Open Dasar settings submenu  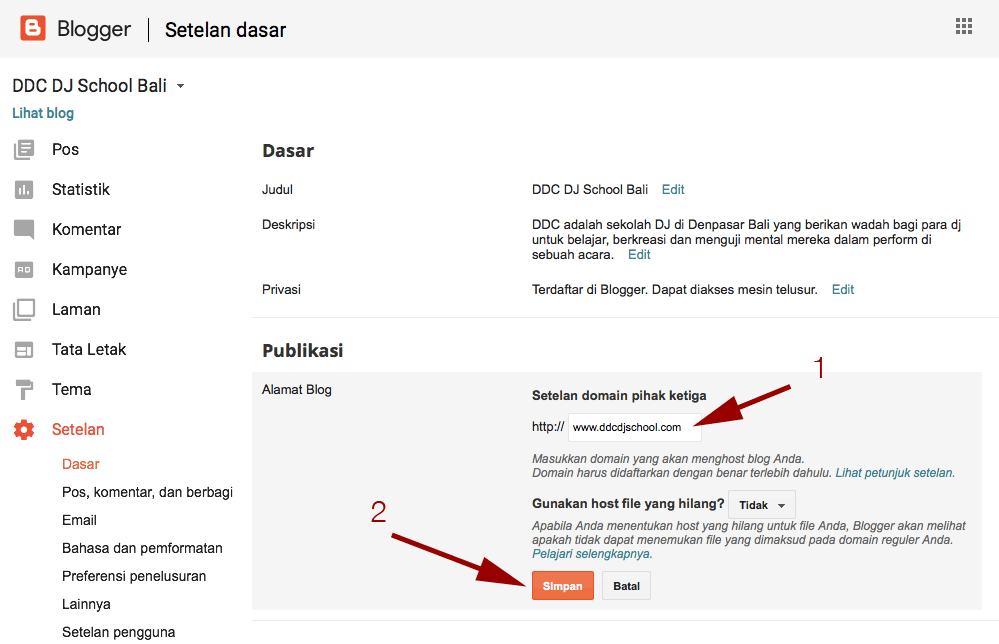81,464
